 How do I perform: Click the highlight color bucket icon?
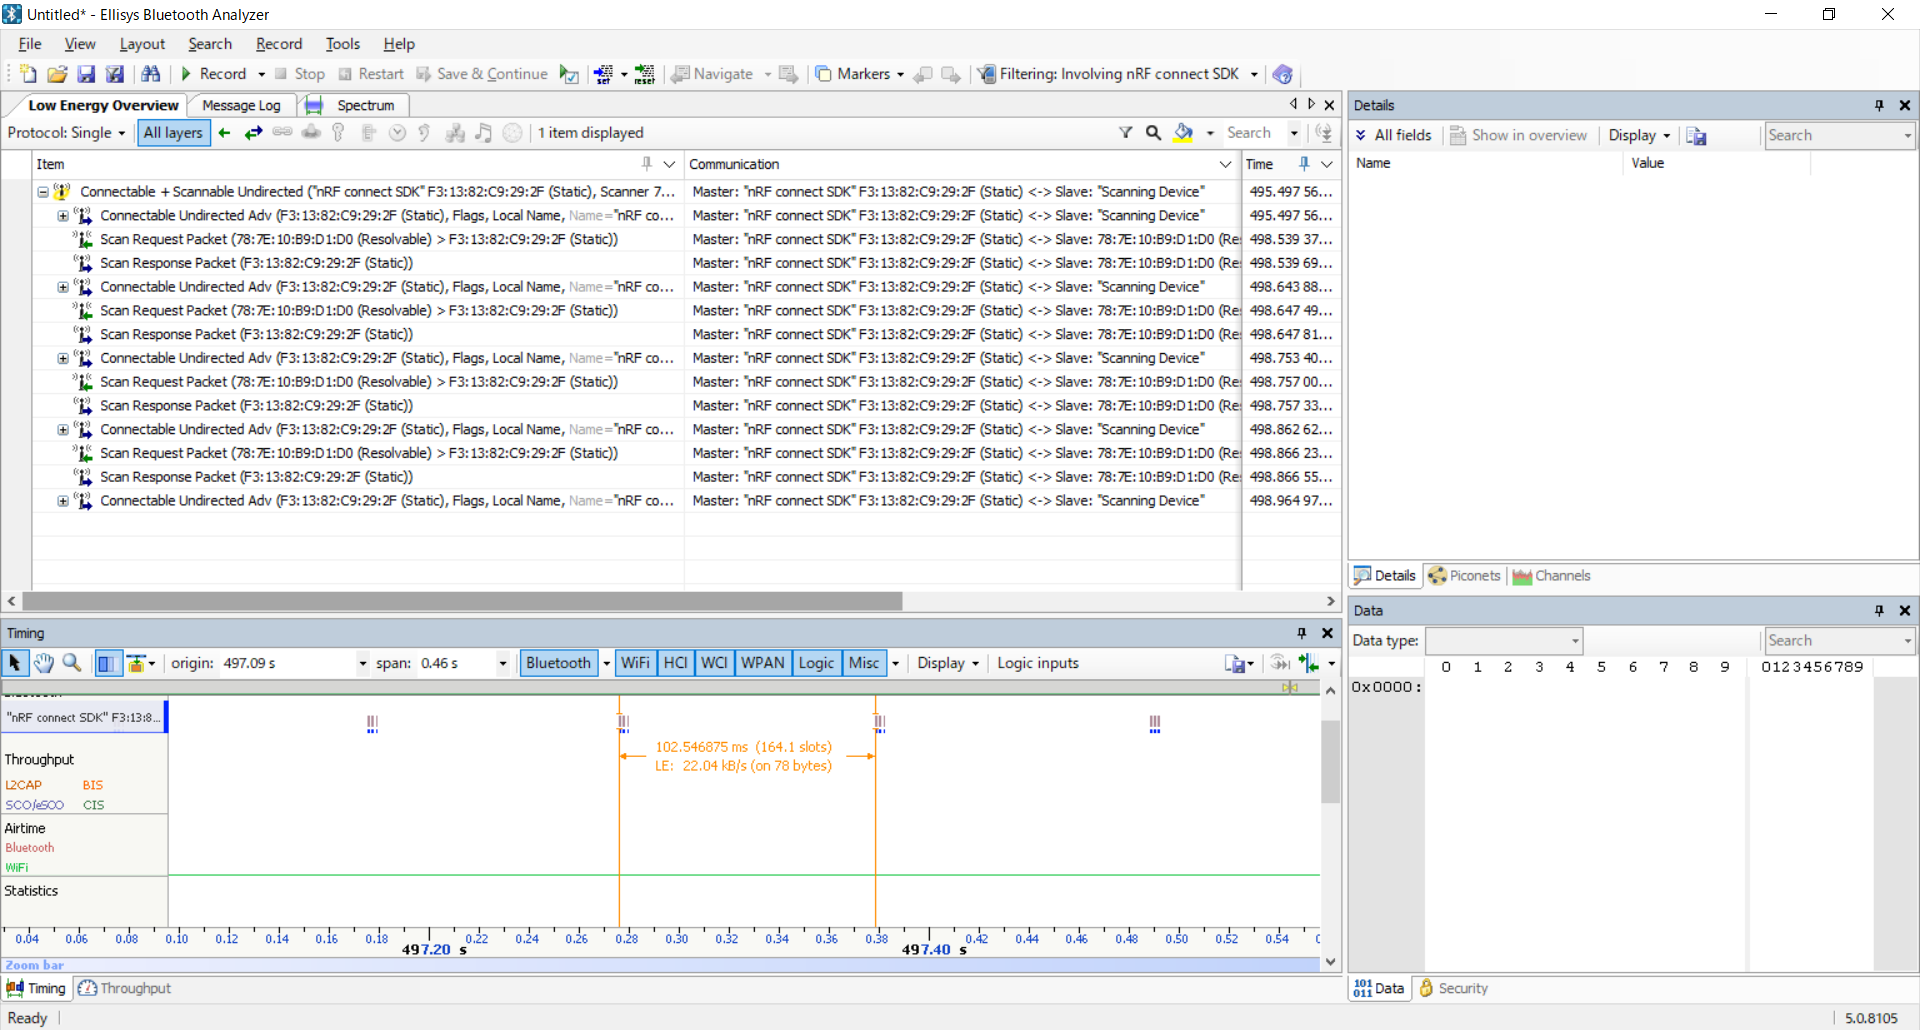(x=1184, y=133)
